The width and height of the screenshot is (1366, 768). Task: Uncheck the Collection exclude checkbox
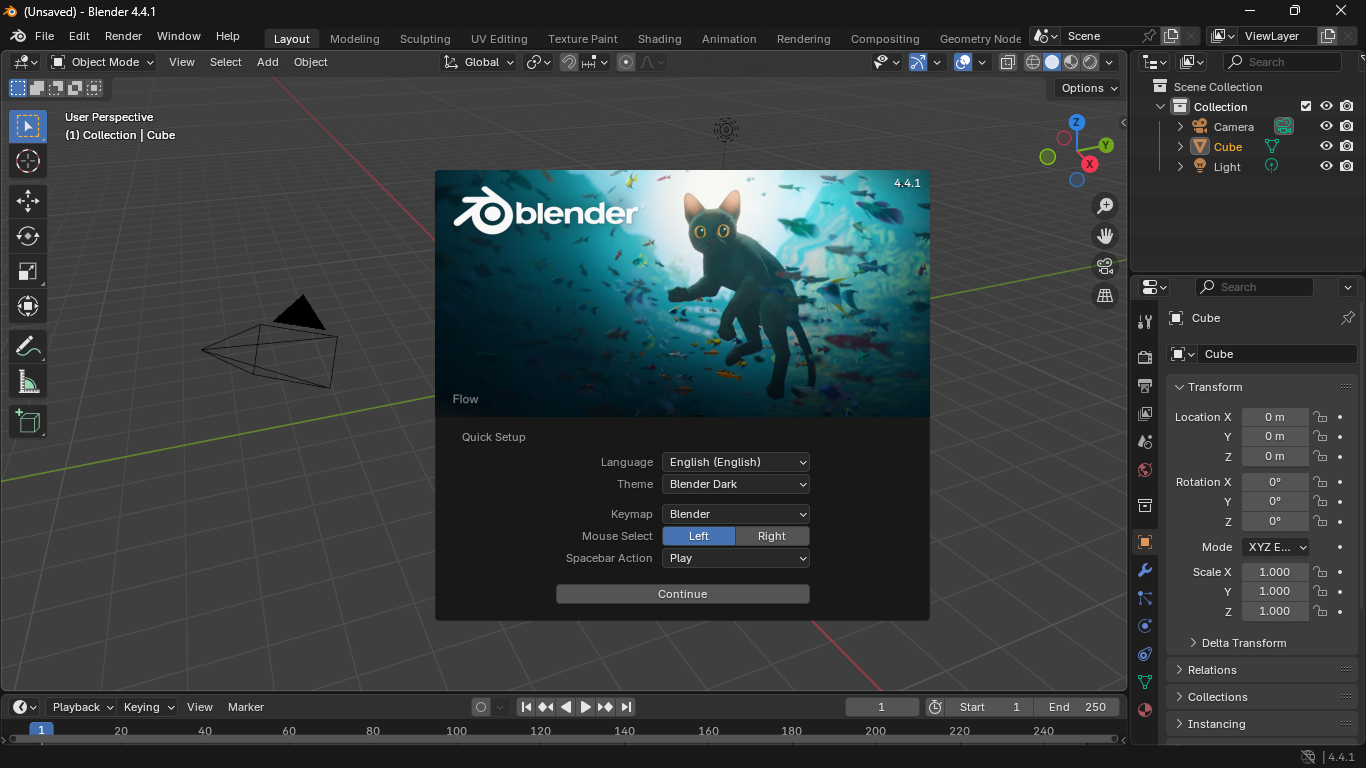[1305, 106]
